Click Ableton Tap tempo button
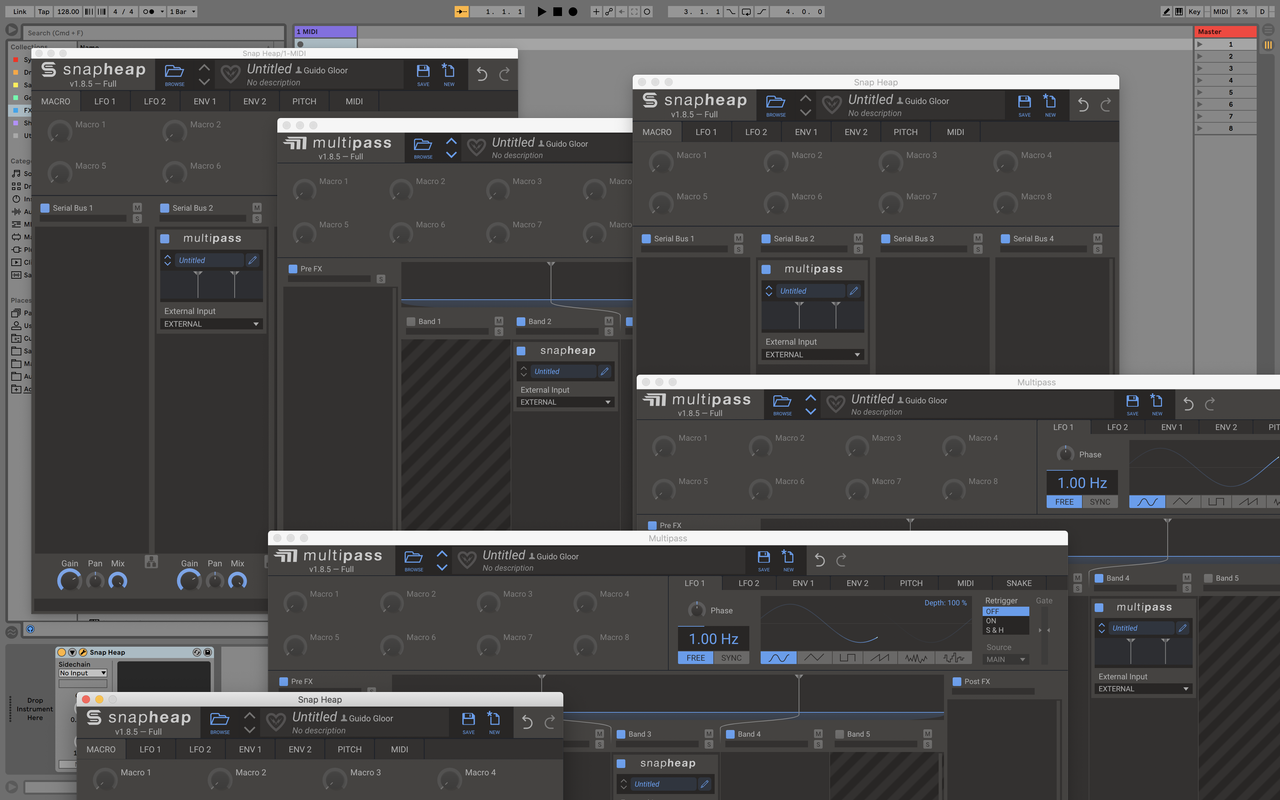This screenshot has height=800, width=1280. (43, 11)
